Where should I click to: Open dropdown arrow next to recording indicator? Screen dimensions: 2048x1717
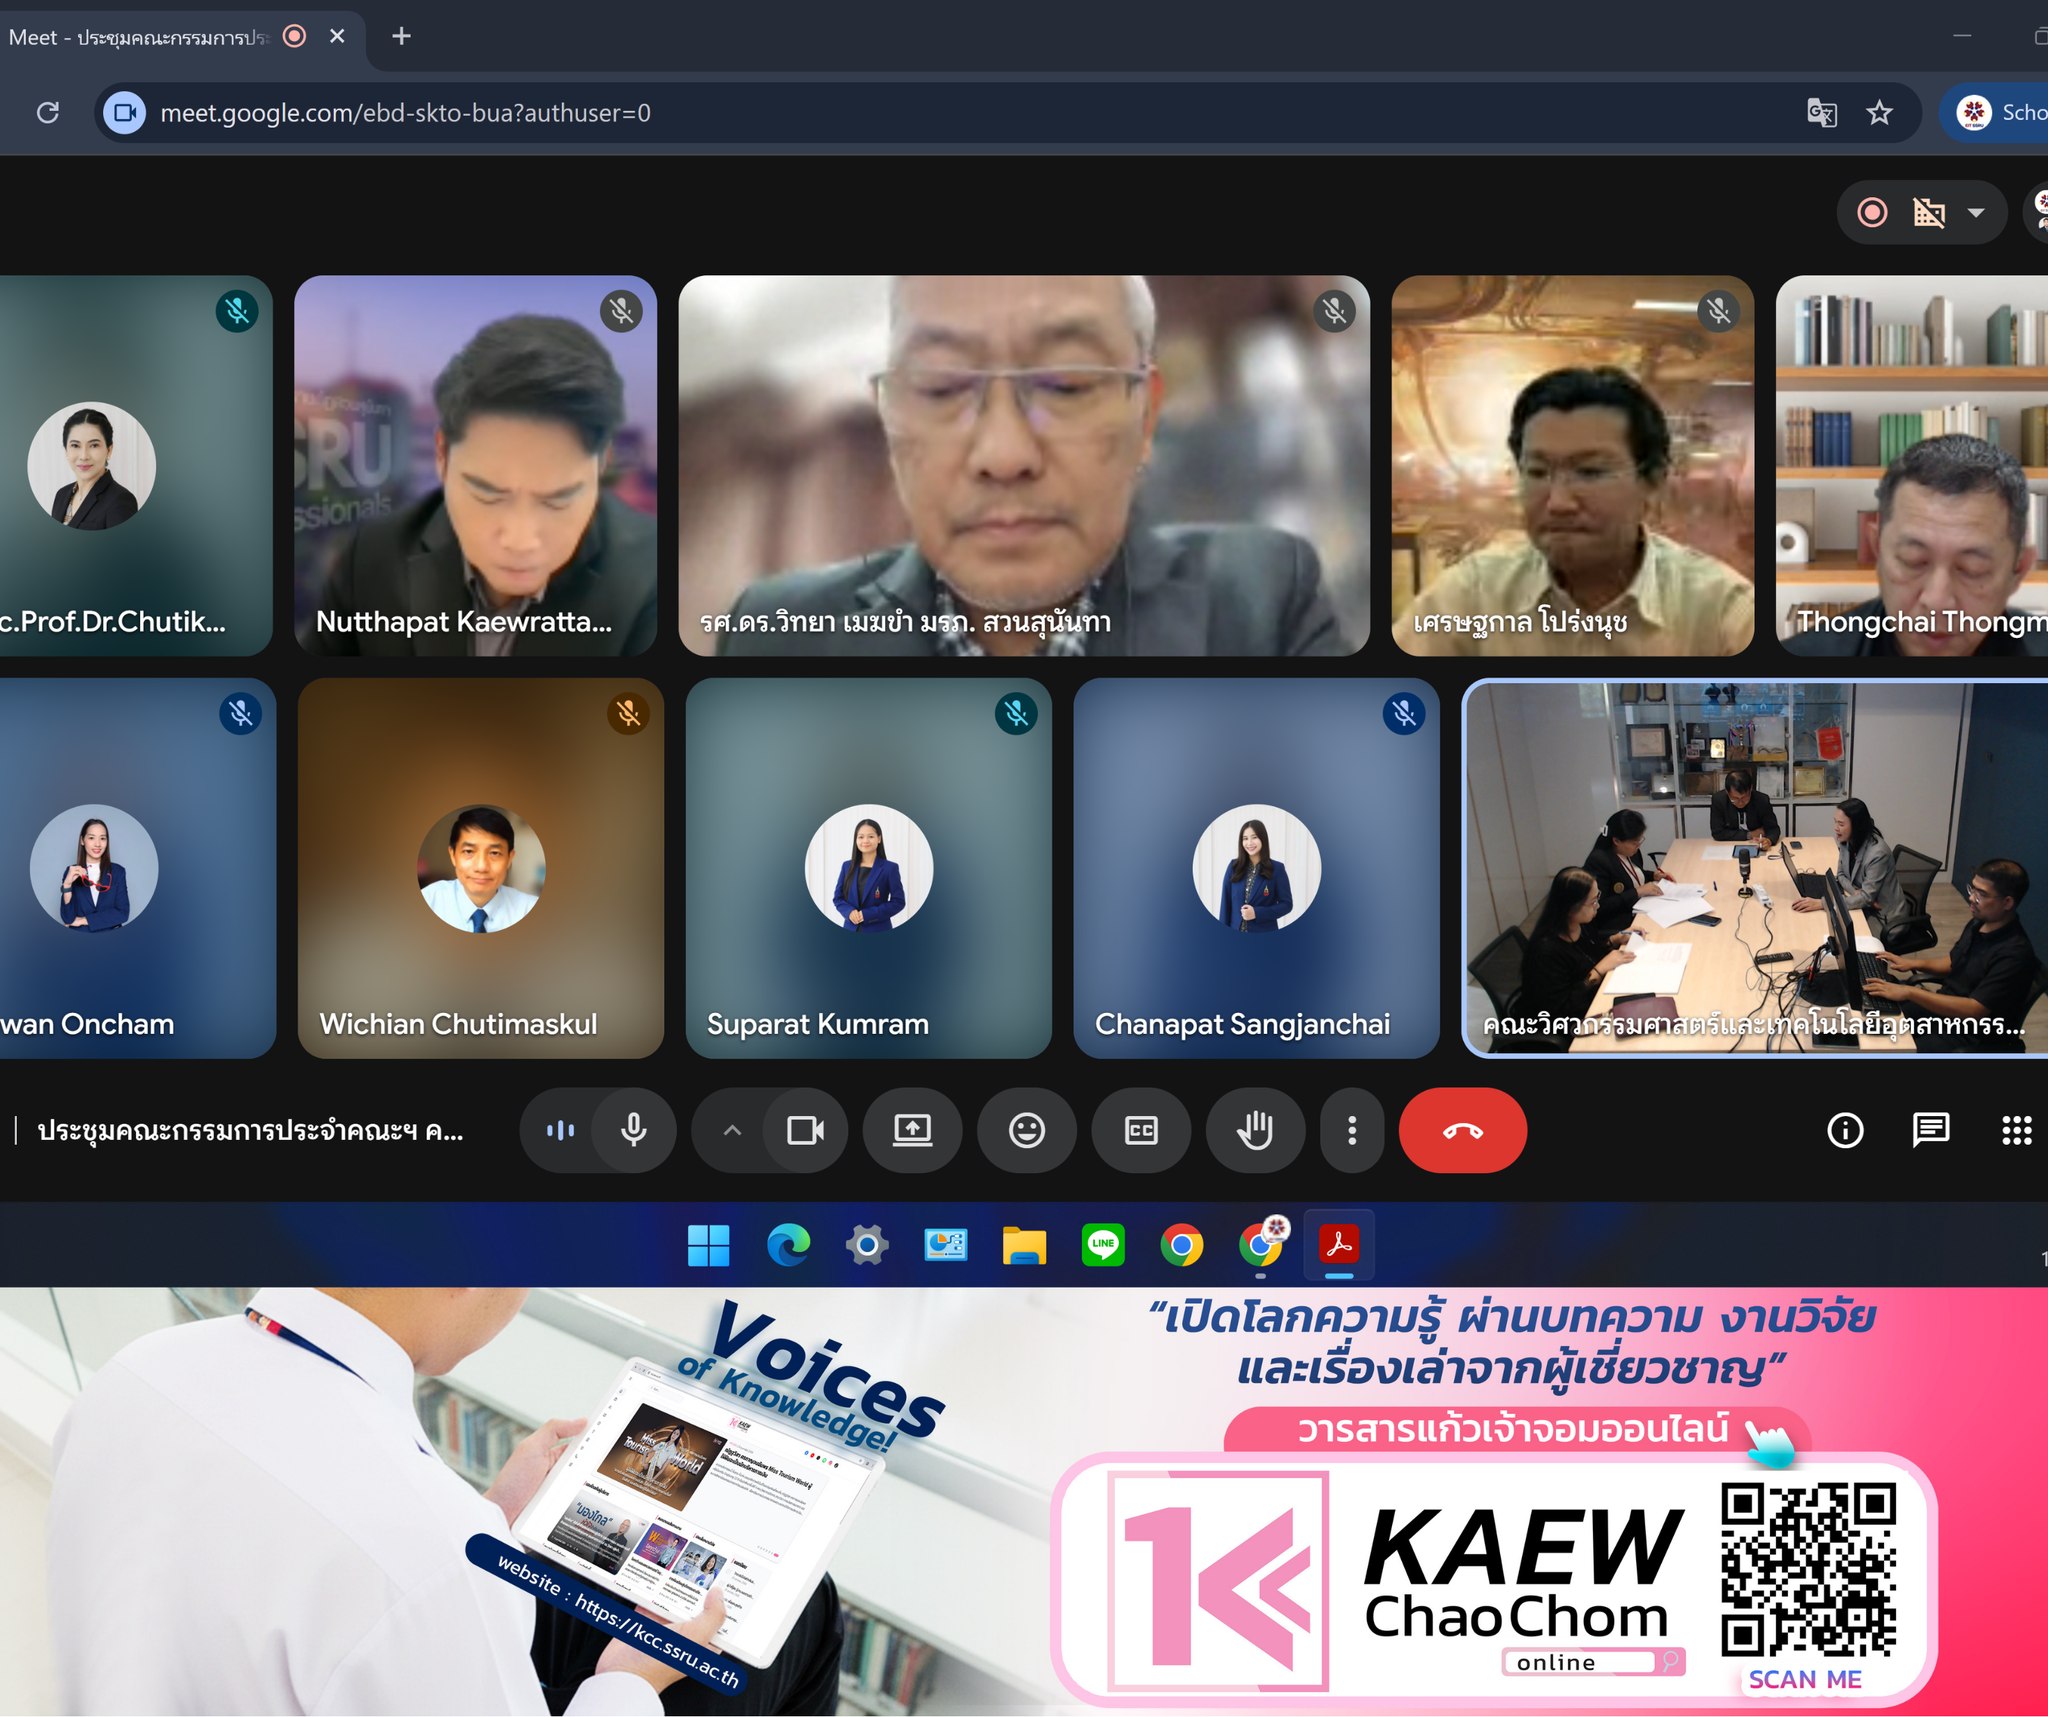click(x=1976, y=212)
